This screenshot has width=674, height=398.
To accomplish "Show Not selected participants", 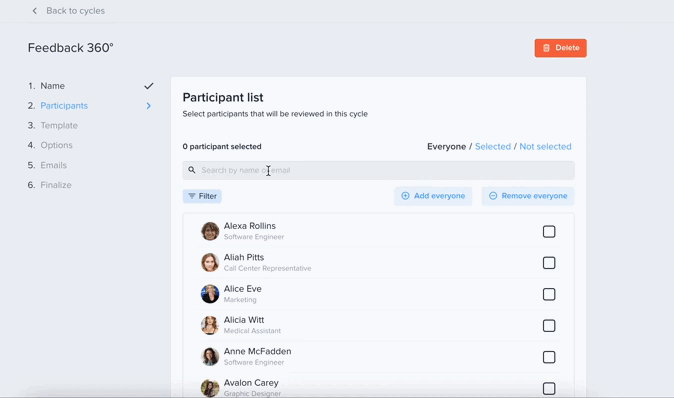I will 545,147.
